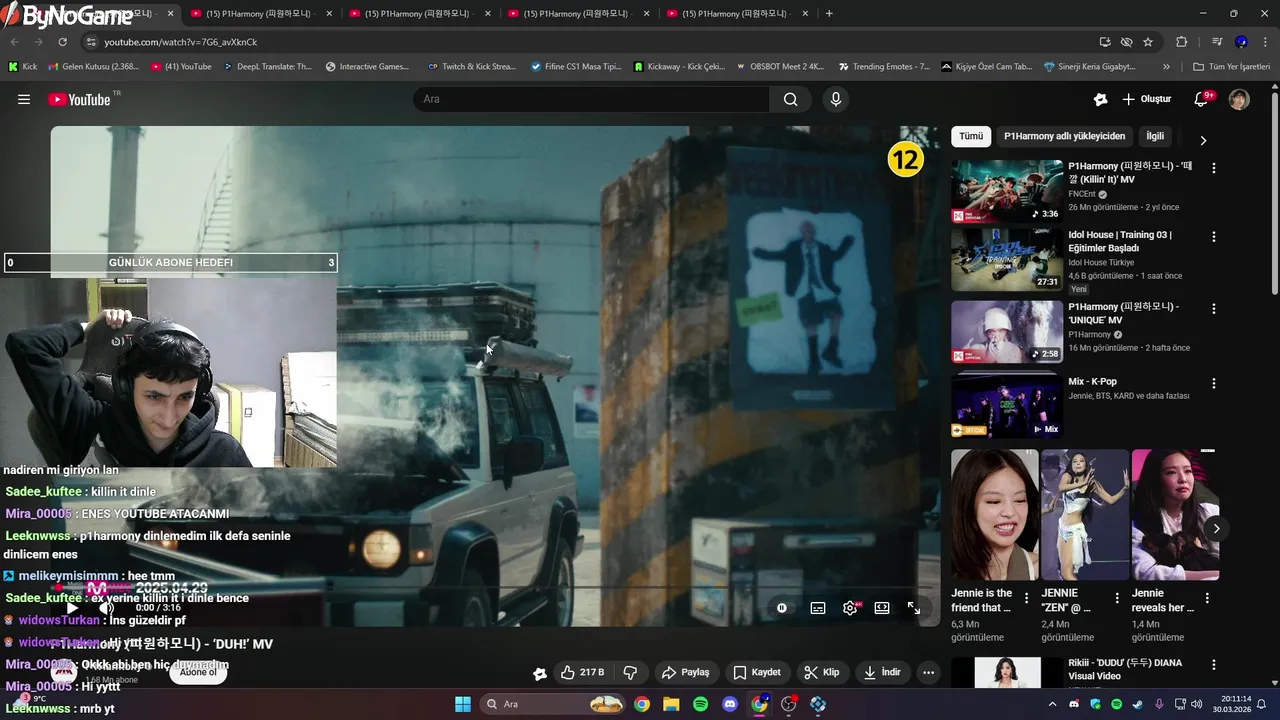Image resolution: width=1280 pixels, height=720 pixels.
Task: Click the video progress bar
Action: click(x=495, y=588)
